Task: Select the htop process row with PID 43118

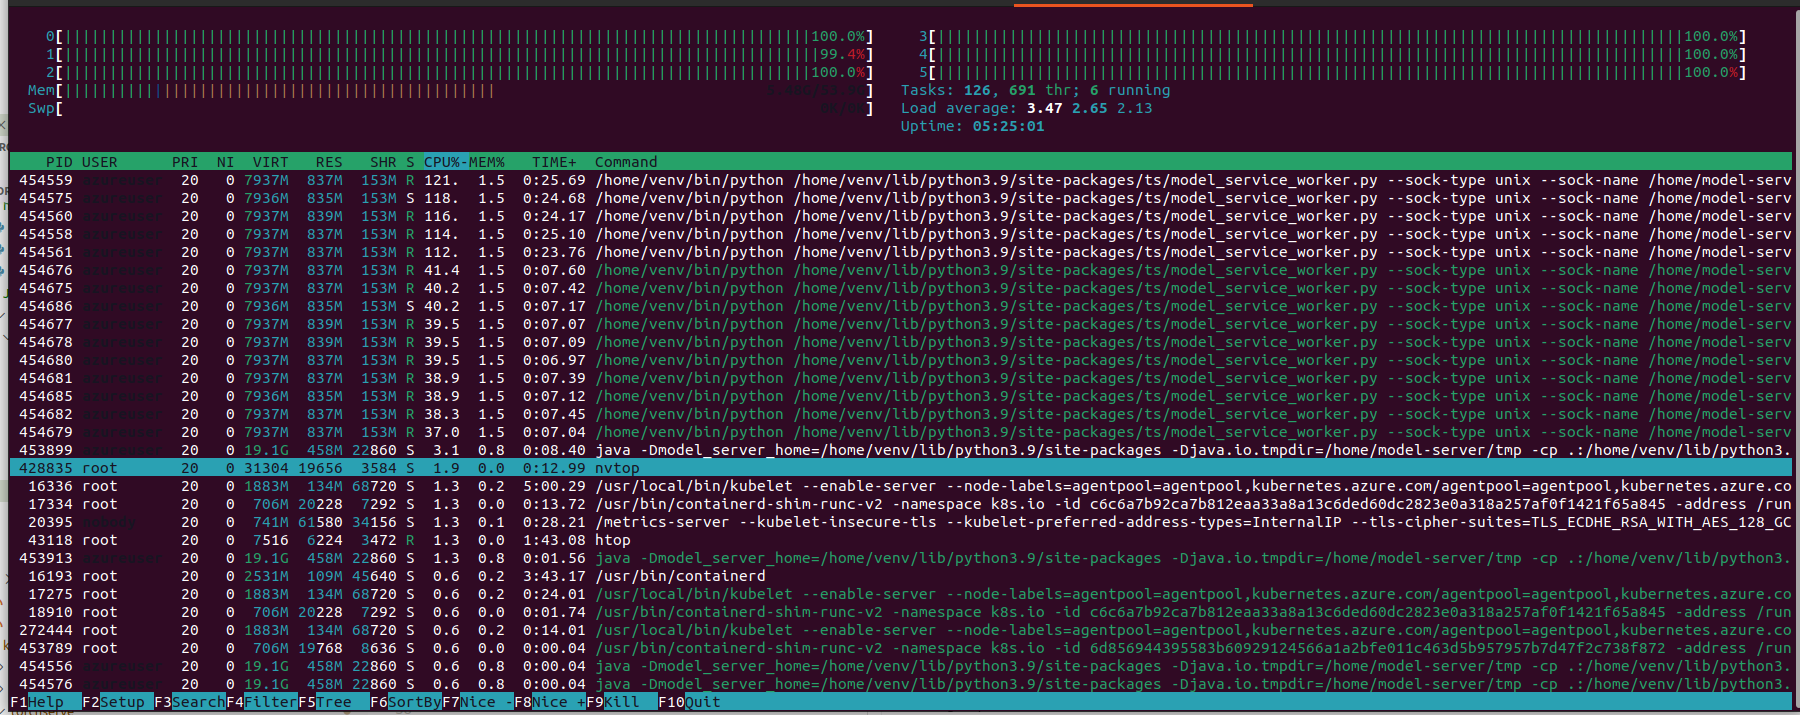Action: 612,540
